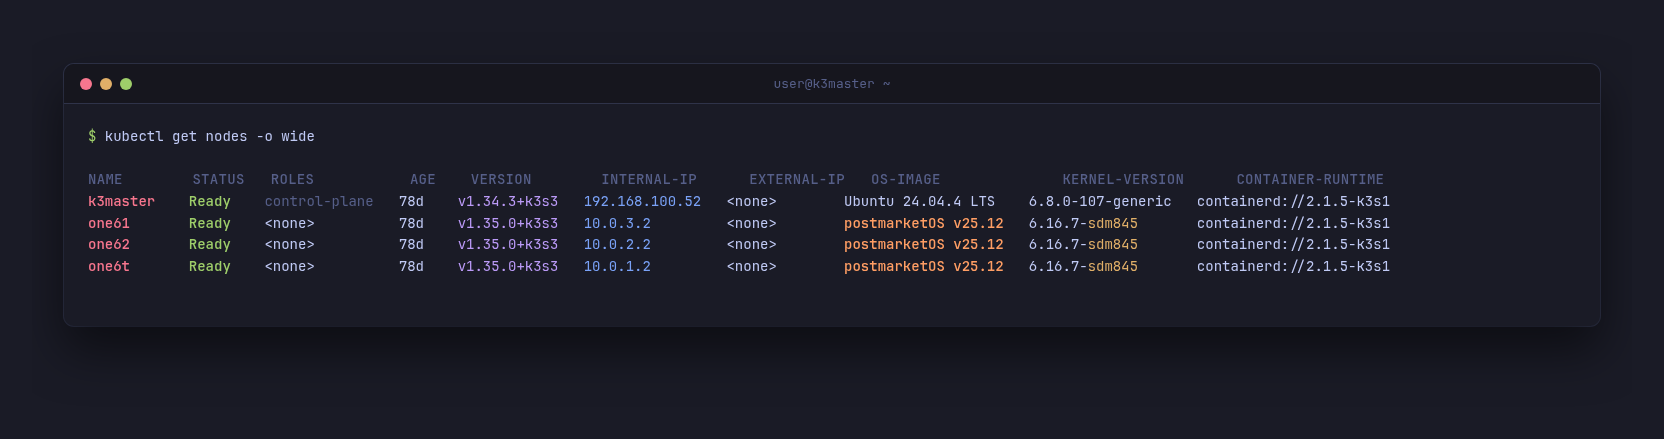Click age '78d' in k3master row

[411, 202]
